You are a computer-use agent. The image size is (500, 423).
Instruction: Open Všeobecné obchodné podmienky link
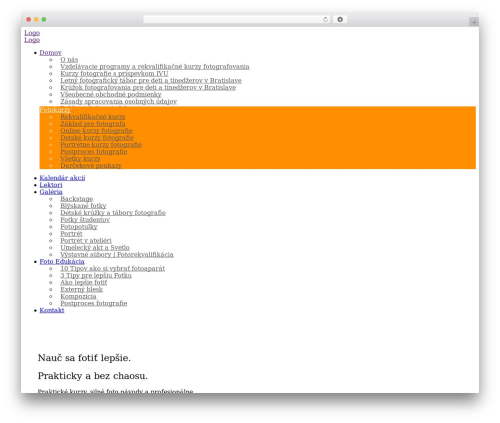(x=111, y=95)
